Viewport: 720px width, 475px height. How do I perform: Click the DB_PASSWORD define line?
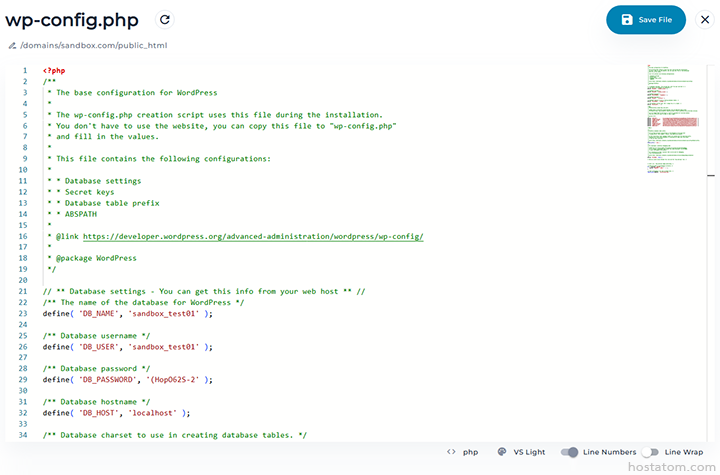pyautogui.click(x=127, y=380)
